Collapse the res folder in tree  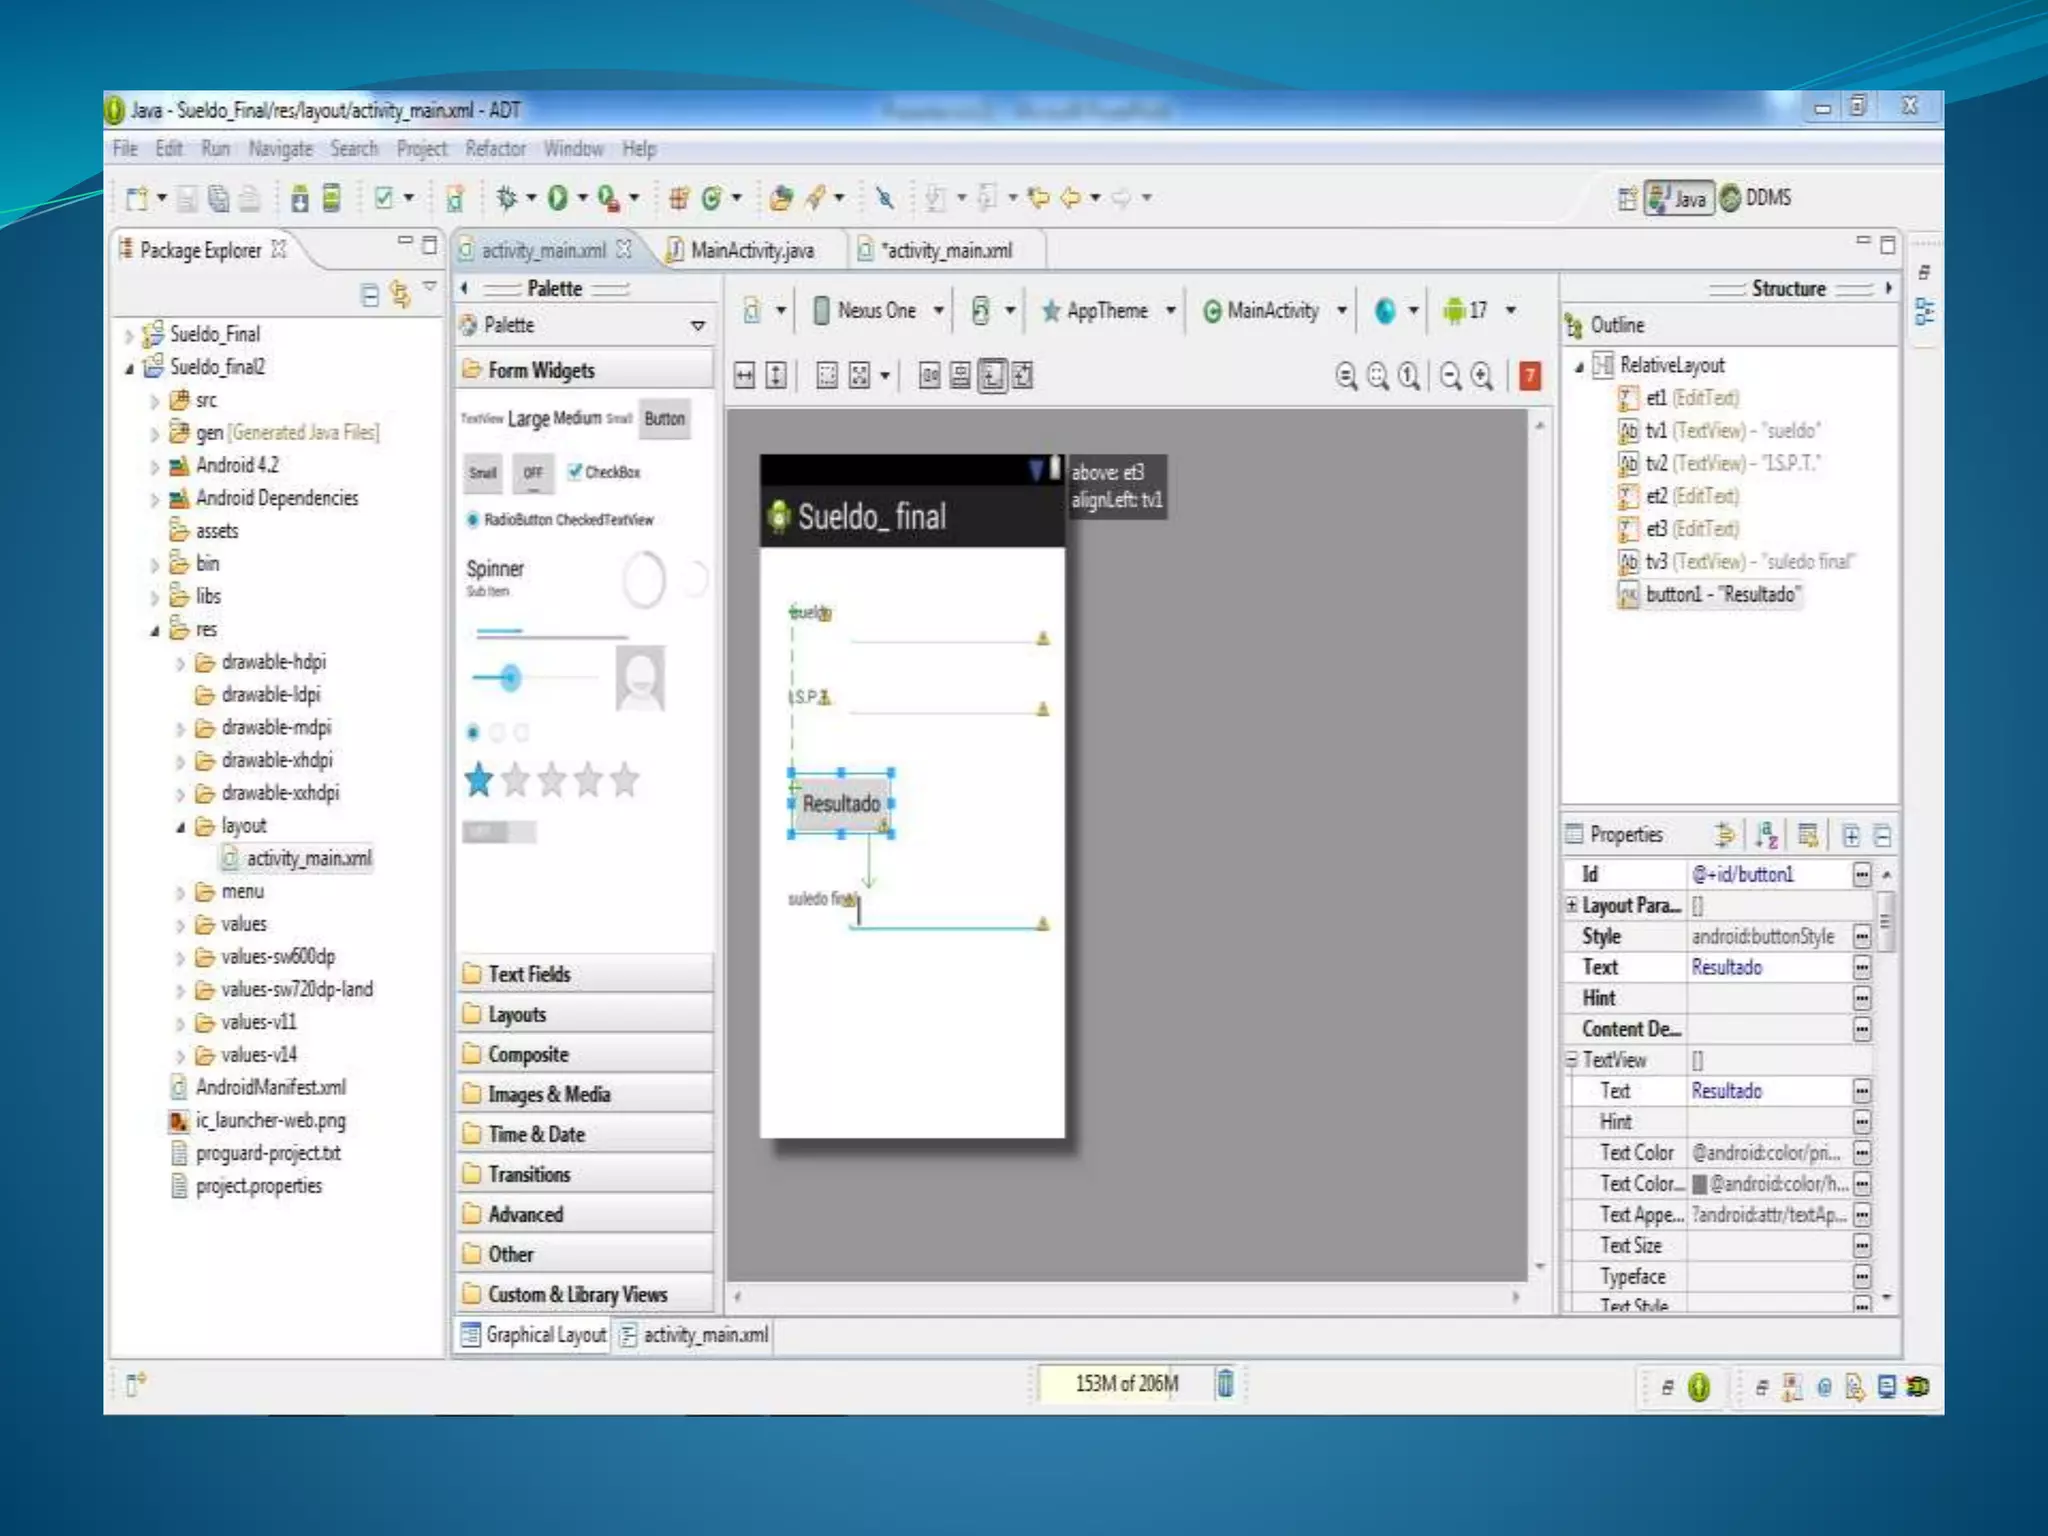155,630
